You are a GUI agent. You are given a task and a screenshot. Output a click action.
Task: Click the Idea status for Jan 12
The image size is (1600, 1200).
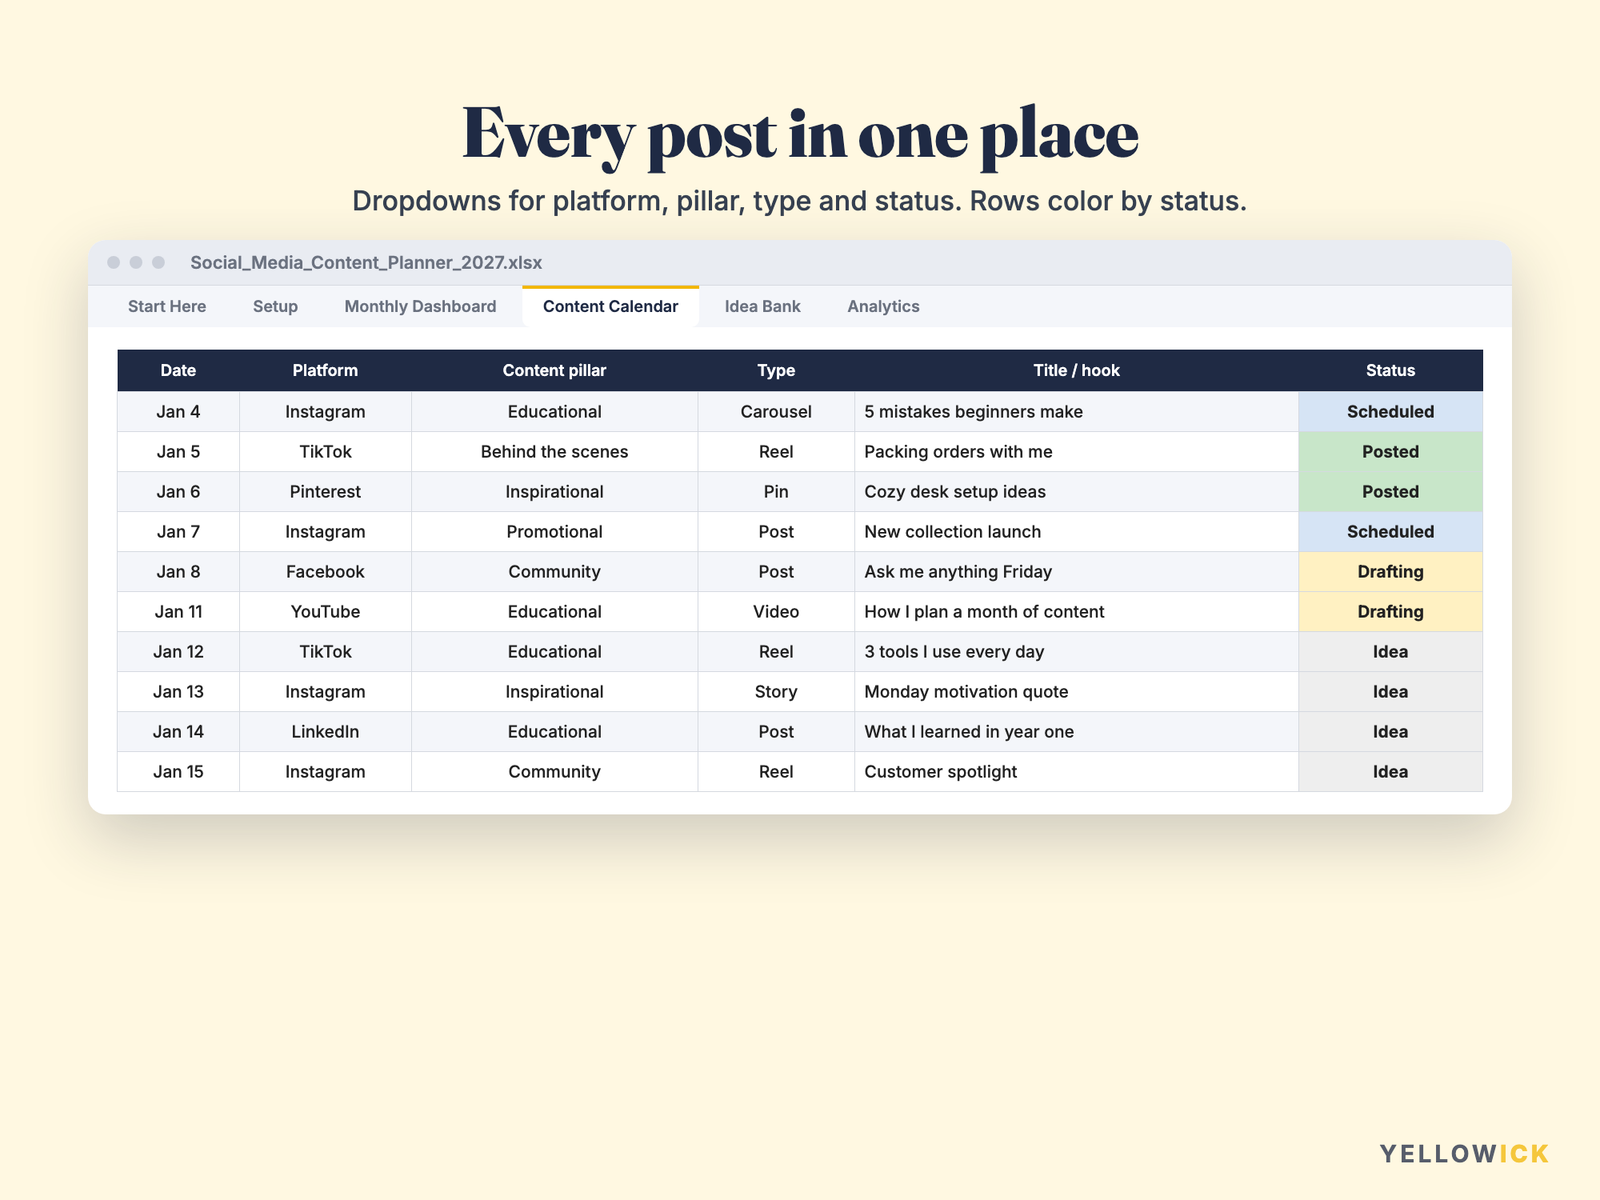(1390, 652)
